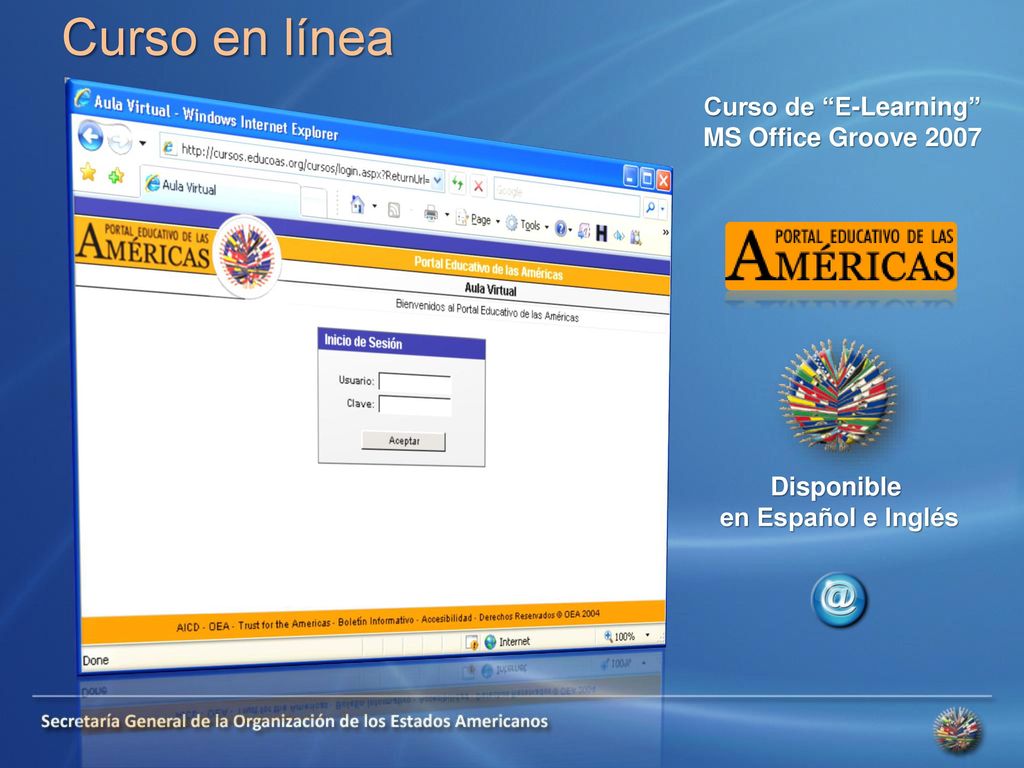Click the 100% zoom level button
Image resolution: width=1024 pixels, height=768 pixels.
point(619,636)
